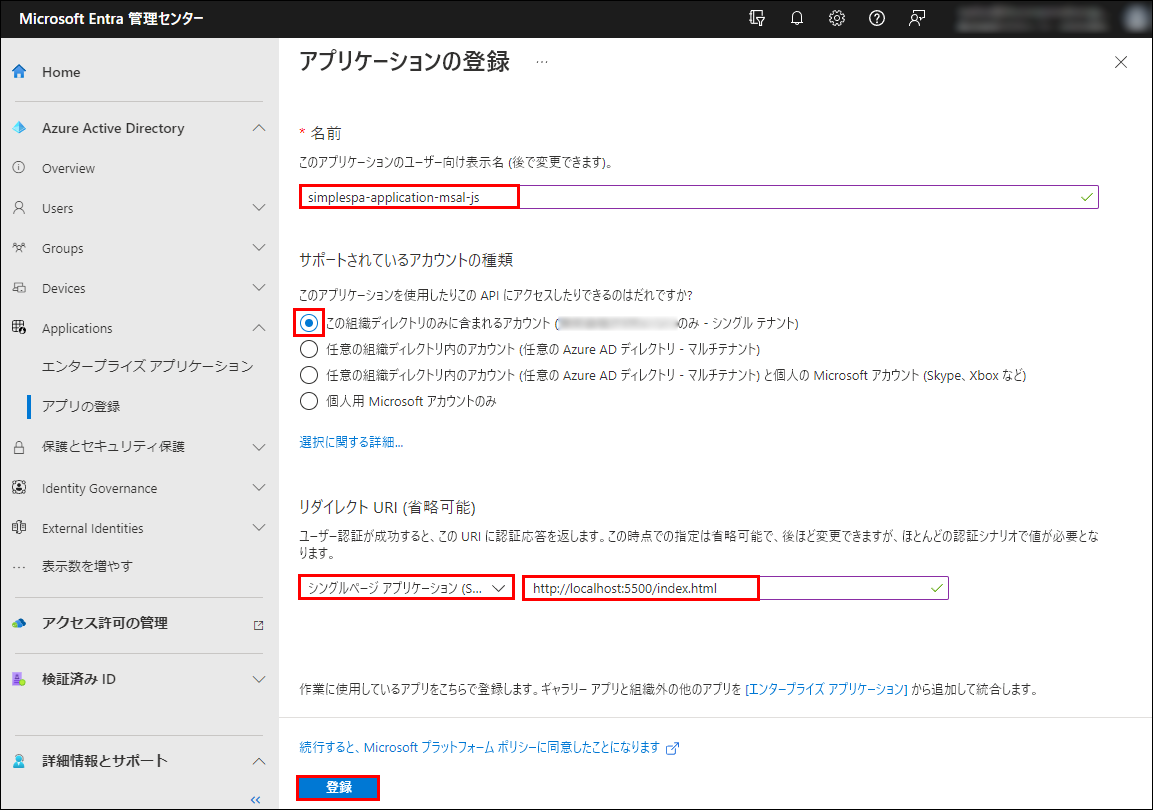Click the Groups people icon
This screenshot has height=810, width=1153.
pos(19,248)
